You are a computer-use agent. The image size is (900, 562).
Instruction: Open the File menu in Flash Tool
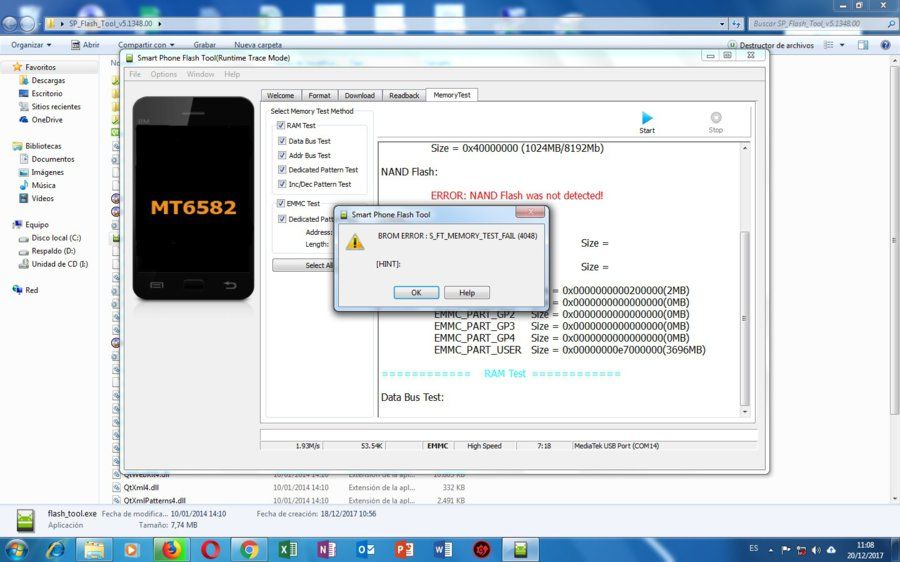[x=135, y=74]
